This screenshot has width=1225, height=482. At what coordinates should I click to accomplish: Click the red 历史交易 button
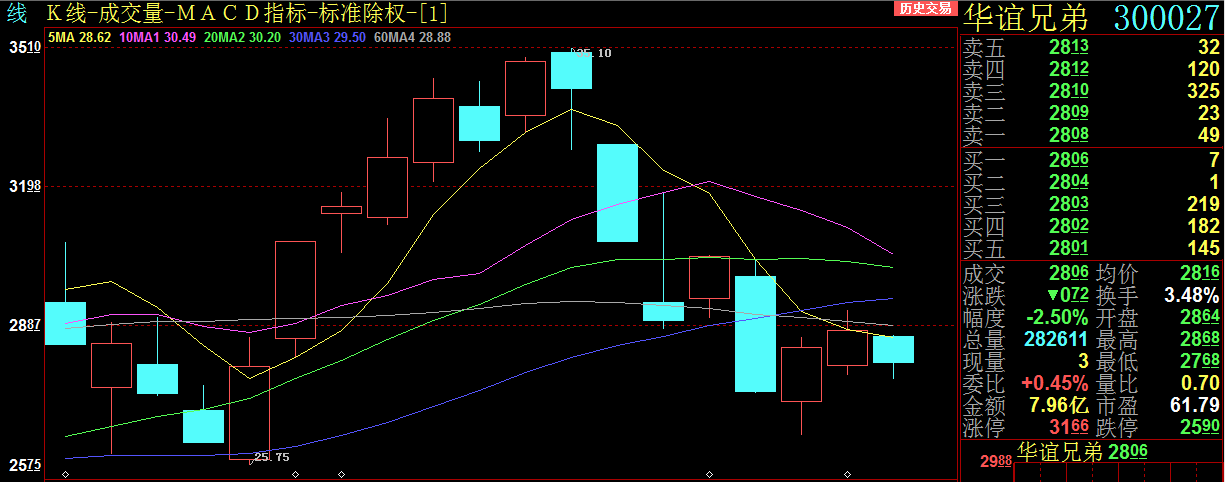[x=925, y=9]
